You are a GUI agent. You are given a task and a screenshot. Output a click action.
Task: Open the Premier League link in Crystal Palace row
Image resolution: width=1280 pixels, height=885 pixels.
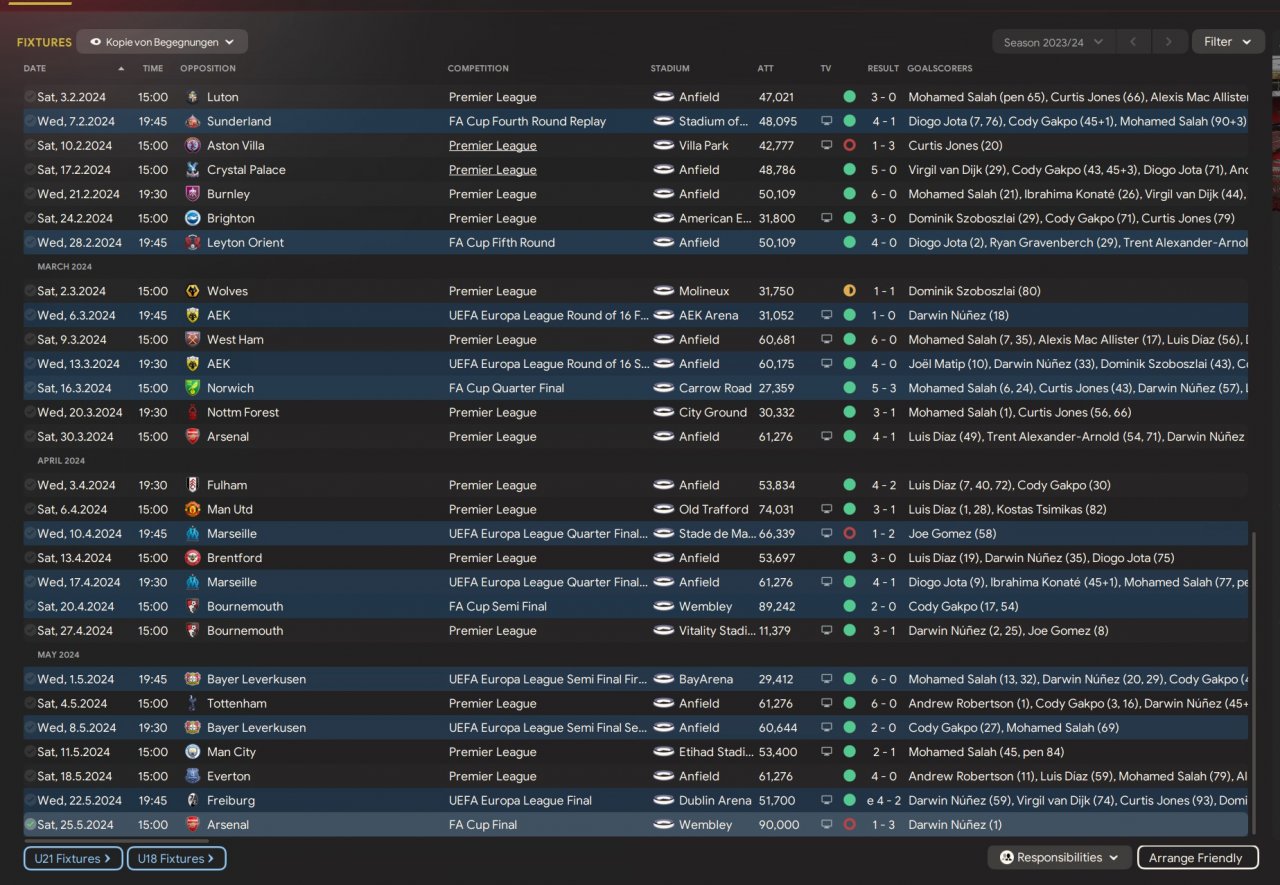pyautogui.click(x=492, y=170)
